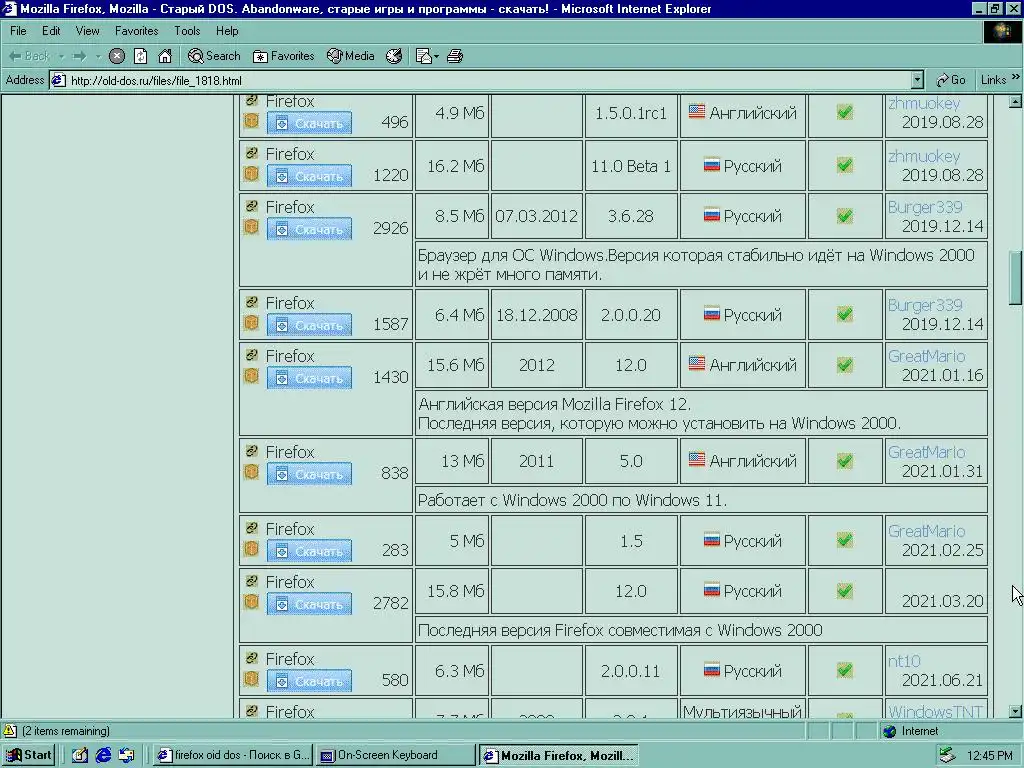Click Show Desktop quick launch icon
This screenshot has height=768, width=1024.
tap(80, 755)
